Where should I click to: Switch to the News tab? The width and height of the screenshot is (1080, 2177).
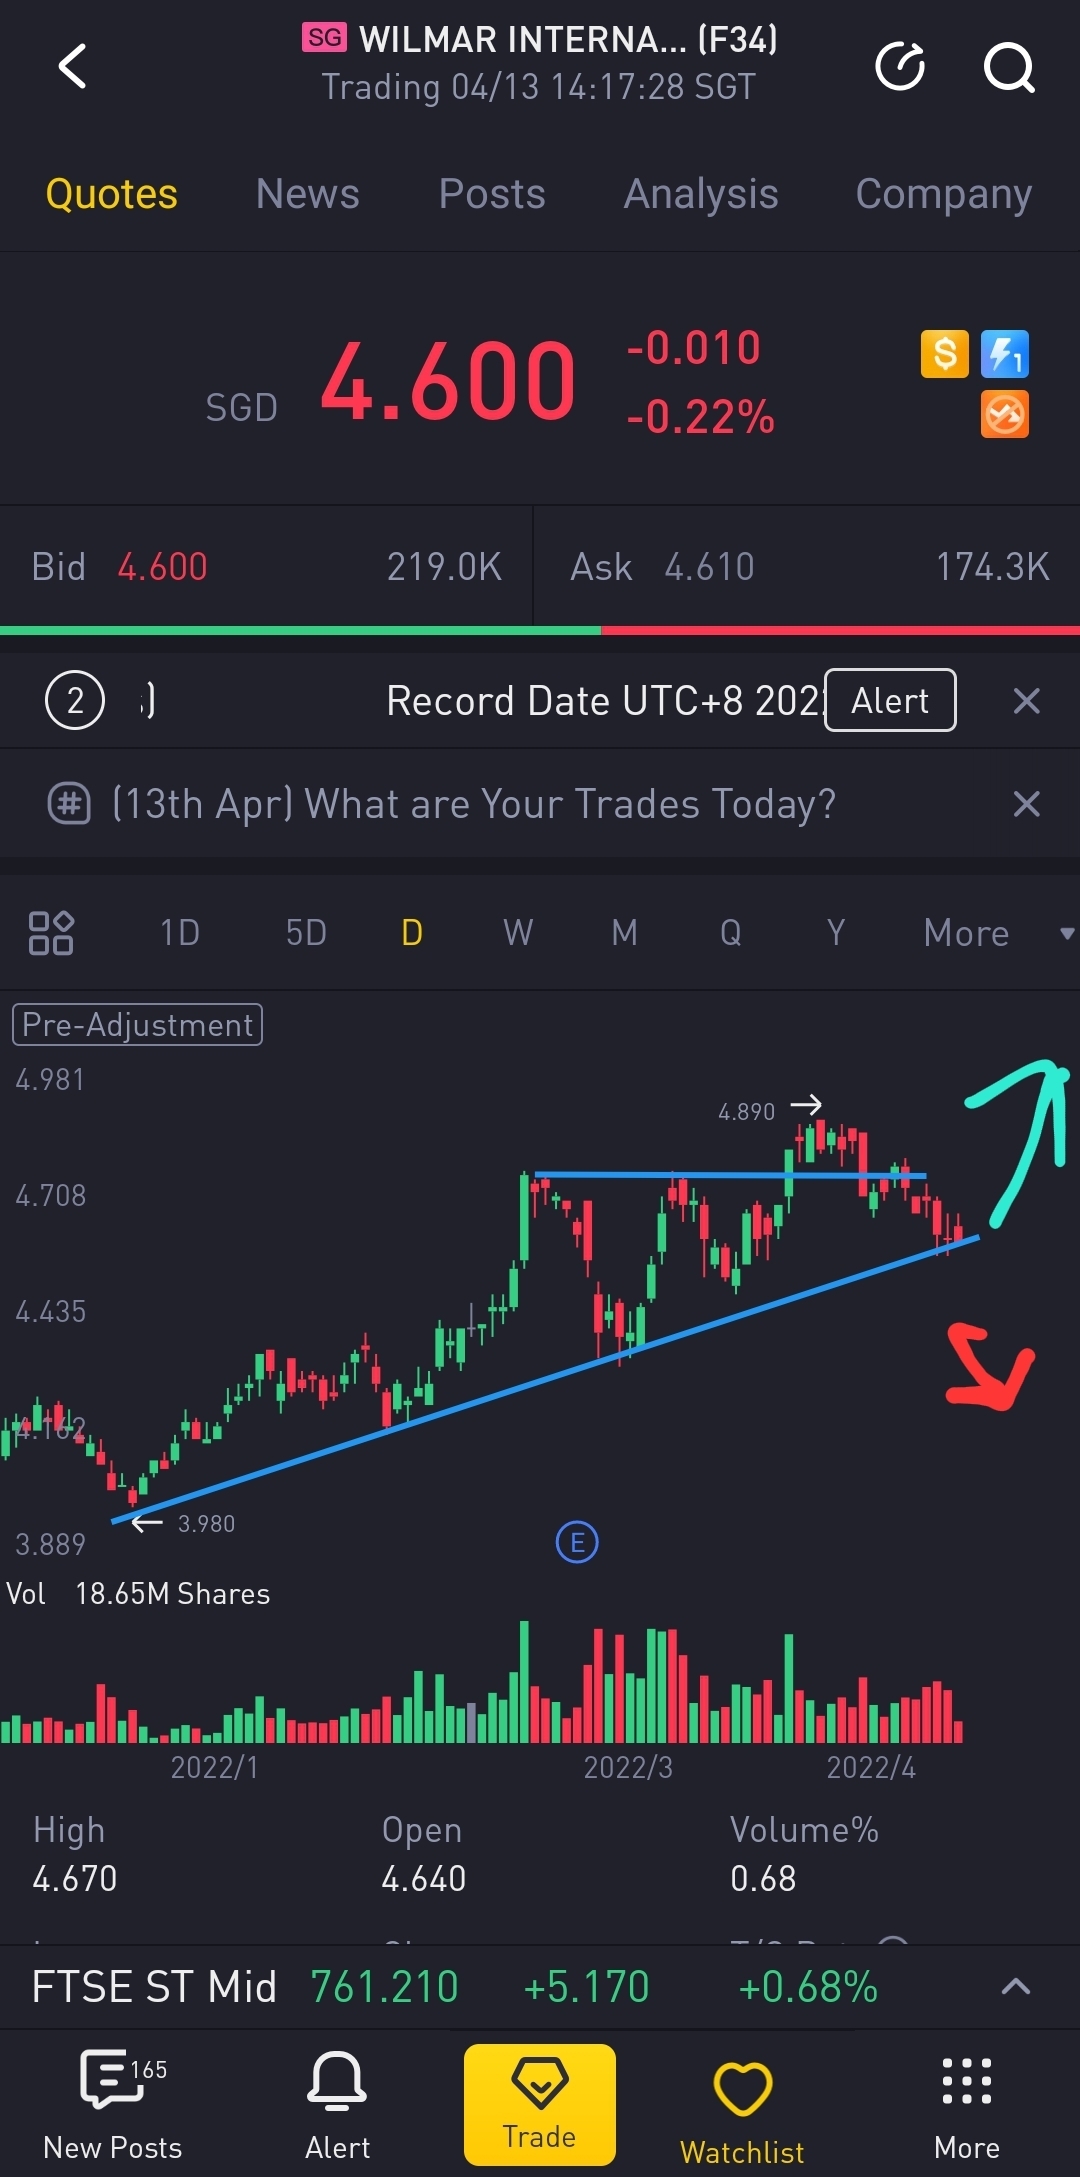tap(307, 193)
